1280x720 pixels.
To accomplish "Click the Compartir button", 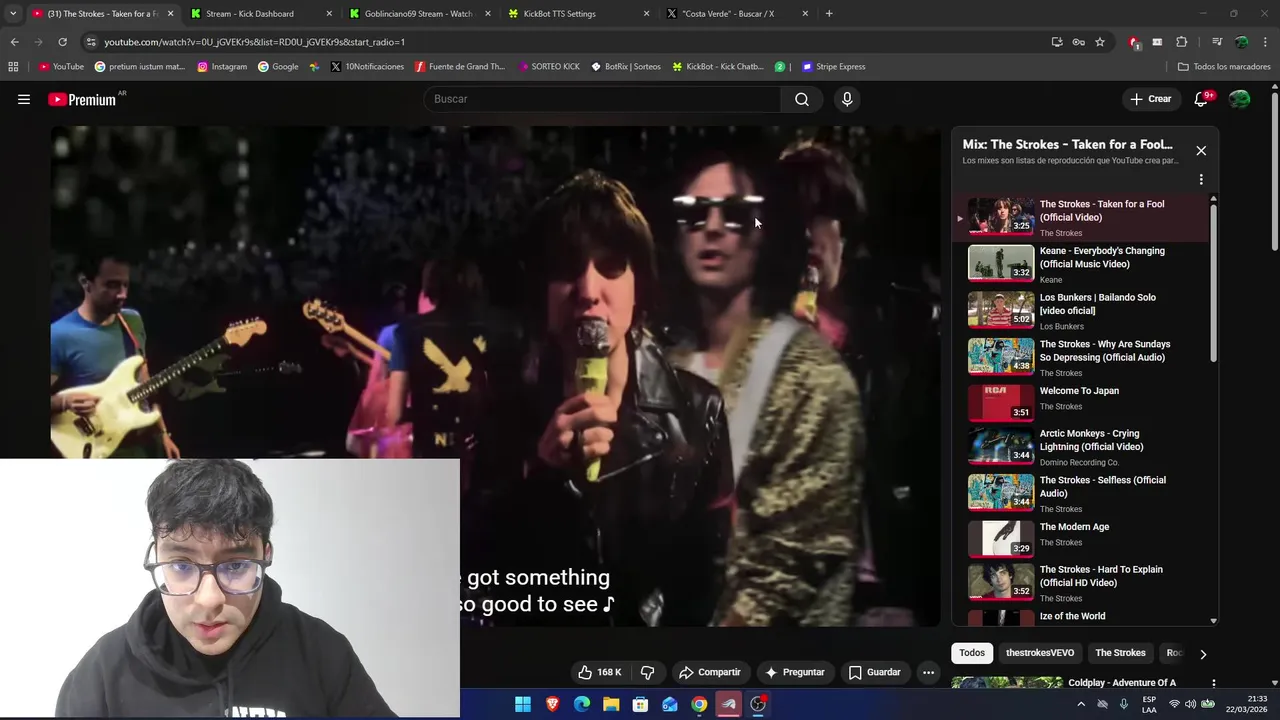I will 710,672.
